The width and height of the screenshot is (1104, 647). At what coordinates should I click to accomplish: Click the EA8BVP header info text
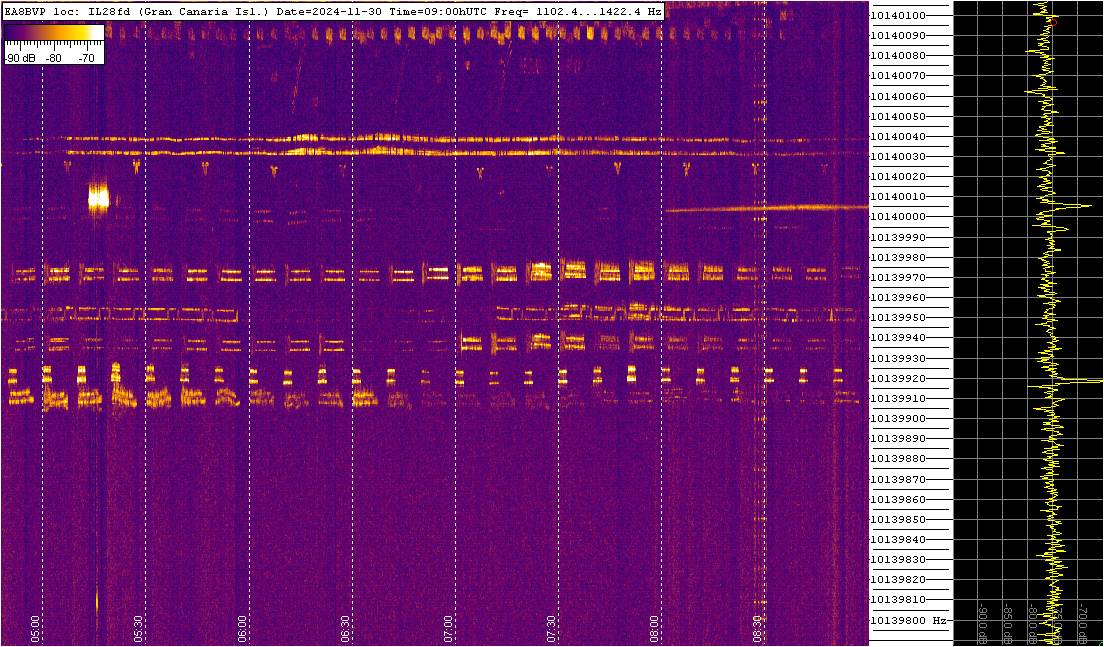pos(332,12)
